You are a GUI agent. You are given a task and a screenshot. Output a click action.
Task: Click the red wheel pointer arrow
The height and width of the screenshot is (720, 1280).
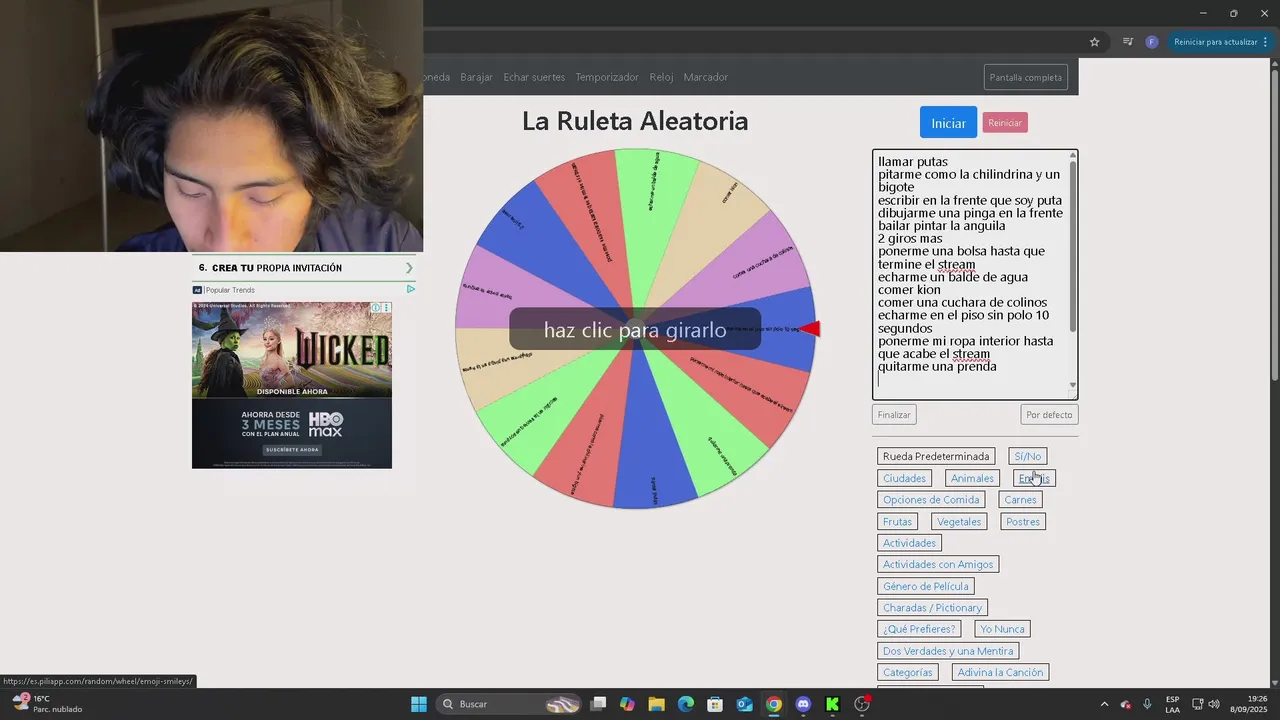point(810,329)
